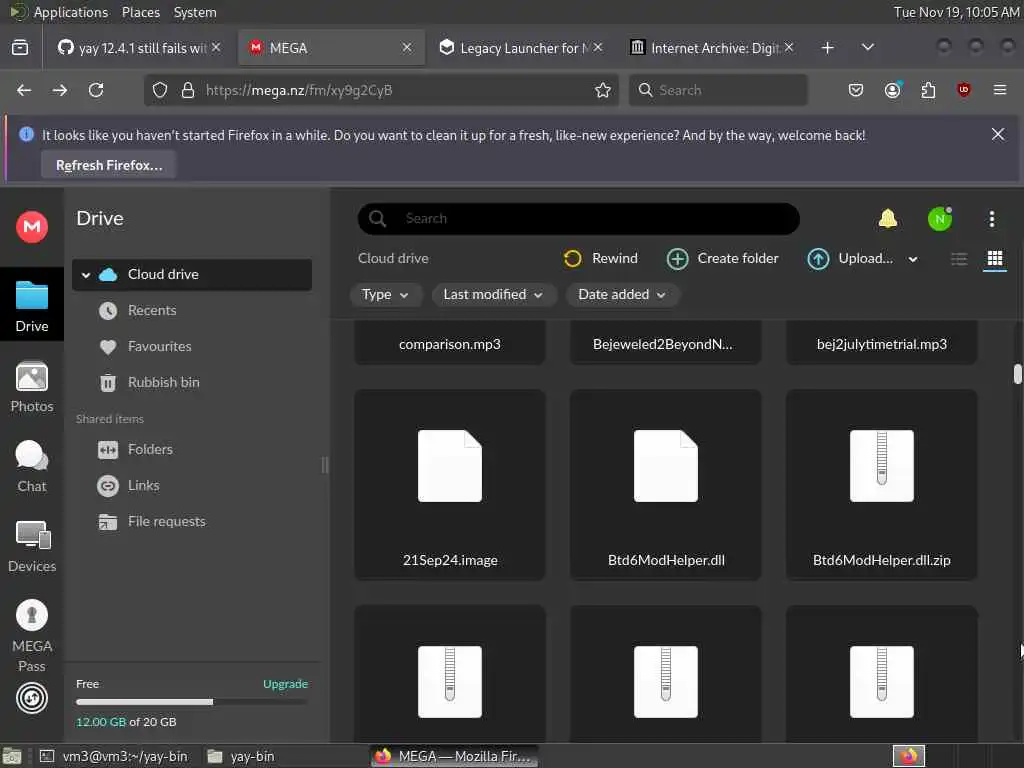Screen dimensions: 1024x768
Task: Select Cloud drive in the tree
Action: (192, 274)
